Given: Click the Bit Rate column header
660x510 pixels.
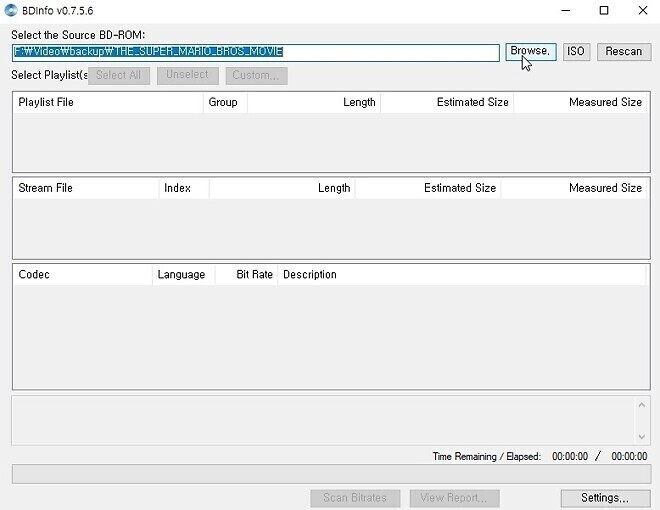Looking at the screenshot, I should tap(246, 274).
